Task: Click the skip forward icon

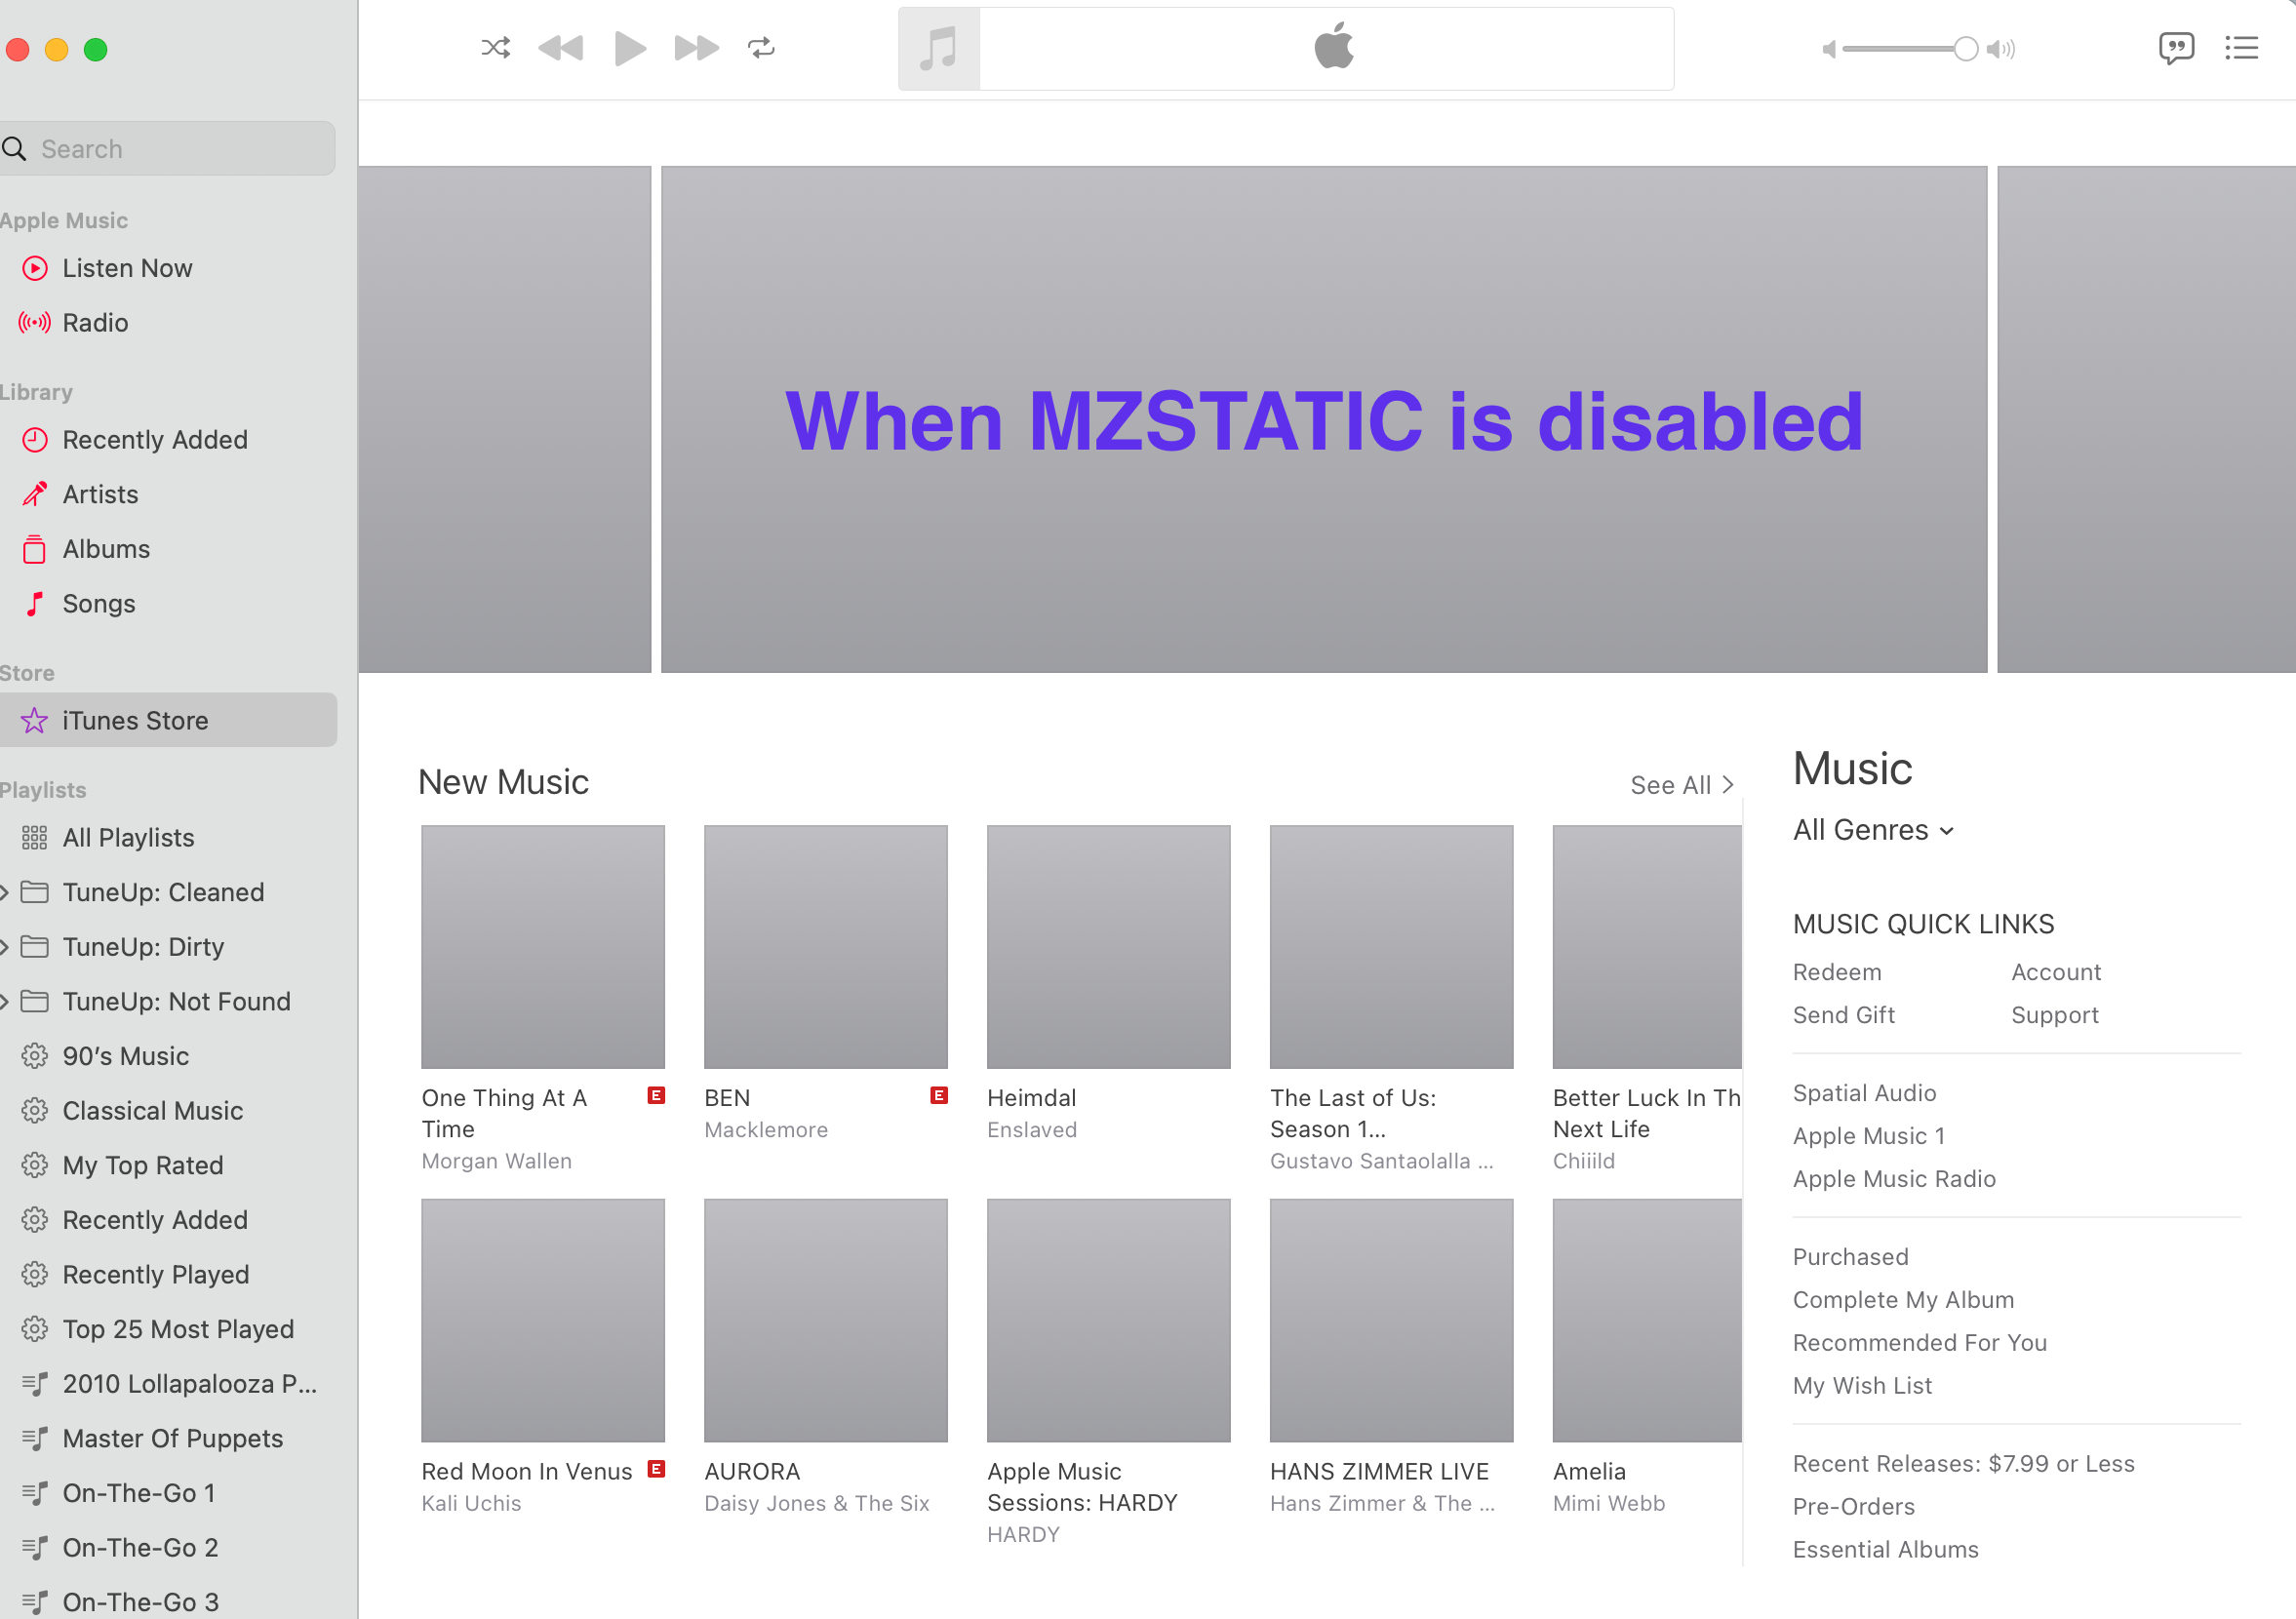Action: click(695, 48)
